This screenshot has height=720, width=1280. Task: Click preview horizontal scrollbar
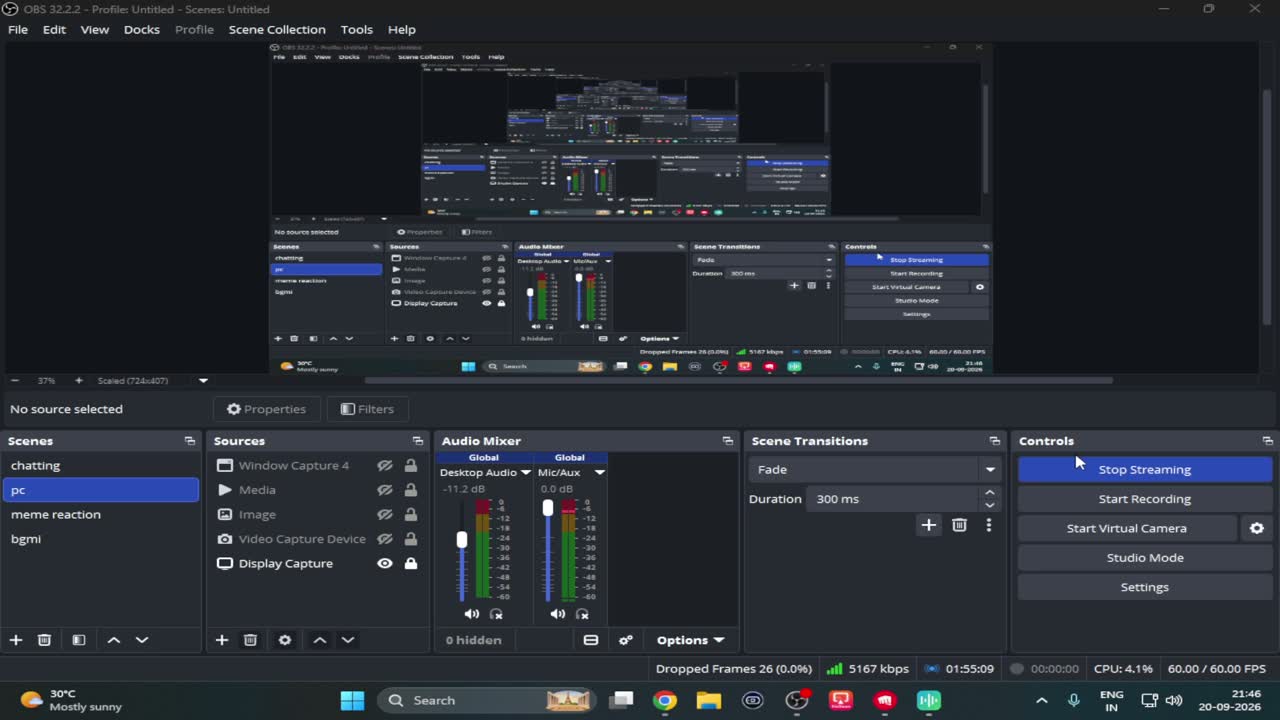(739, 380)
